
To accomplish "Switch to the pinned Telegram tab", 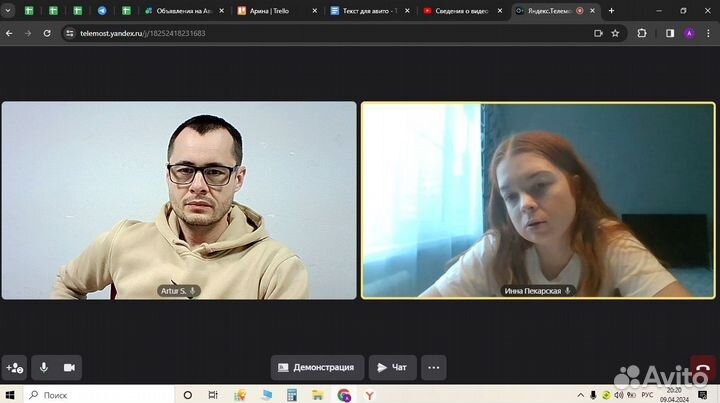I will [x=102, y=11].
